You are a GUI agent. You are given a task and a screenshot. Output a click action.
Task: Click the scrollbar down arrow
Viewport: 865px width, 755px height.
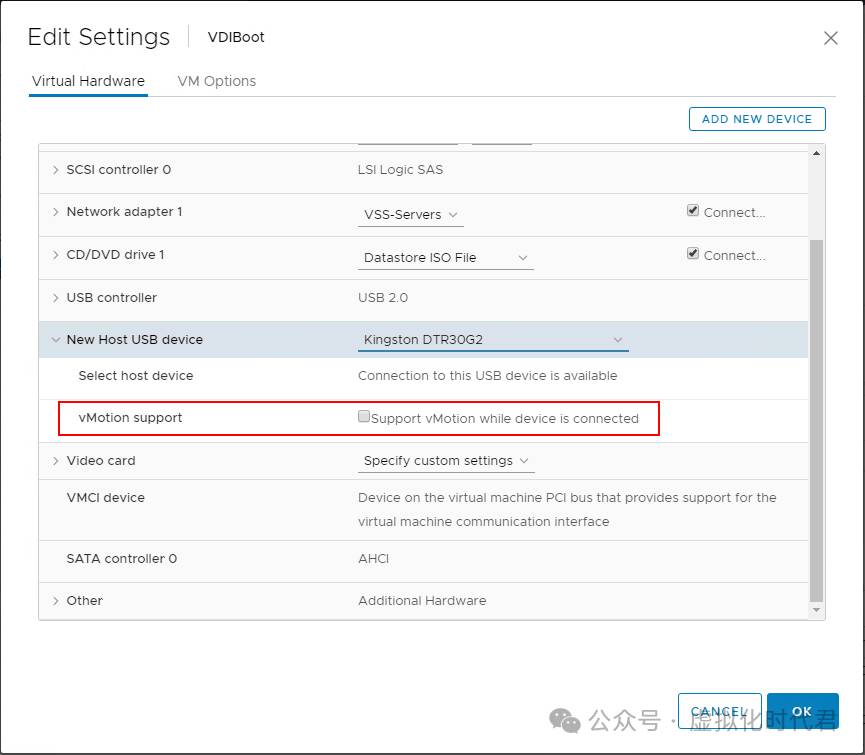click(x=817, y=609)
